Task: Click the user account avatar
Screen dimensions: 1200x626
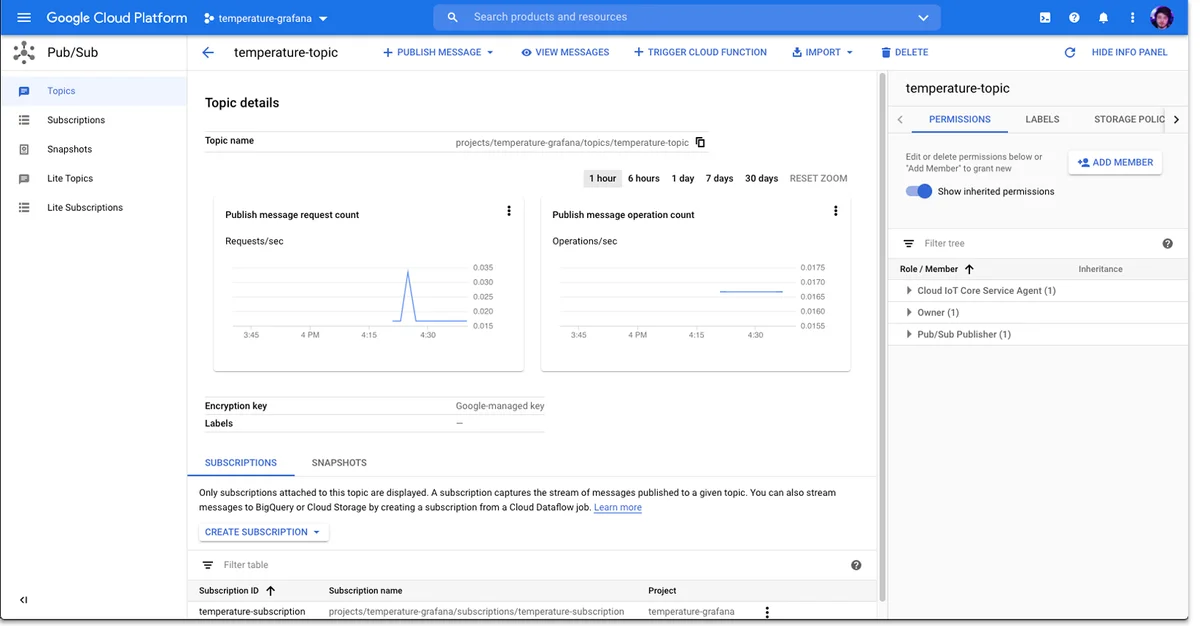Action: point(1162,18)
